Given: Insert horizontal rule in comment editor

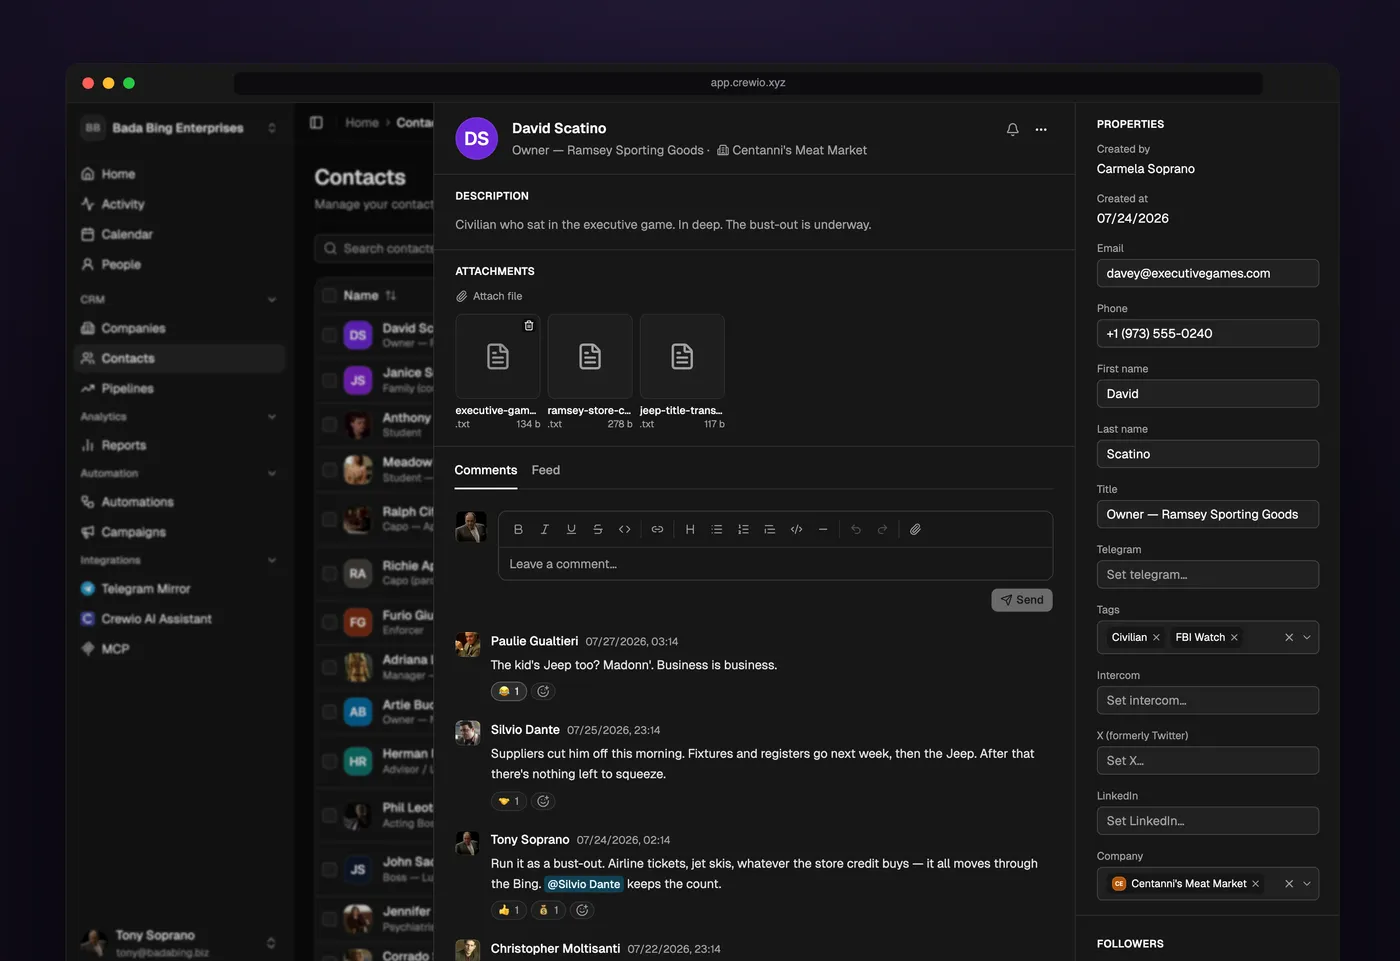Looking at the screenshot, I should coord(823,530).
